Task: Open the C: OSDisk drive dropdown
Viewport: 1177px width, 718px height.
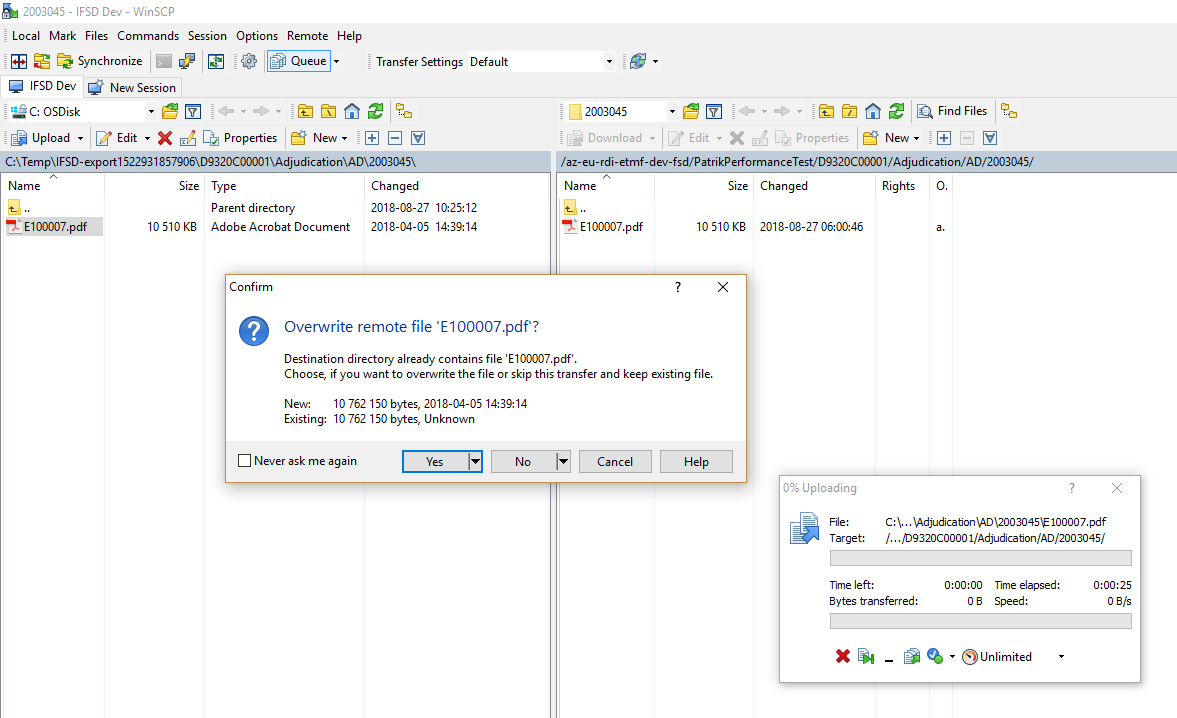Action: click(151, 112)
